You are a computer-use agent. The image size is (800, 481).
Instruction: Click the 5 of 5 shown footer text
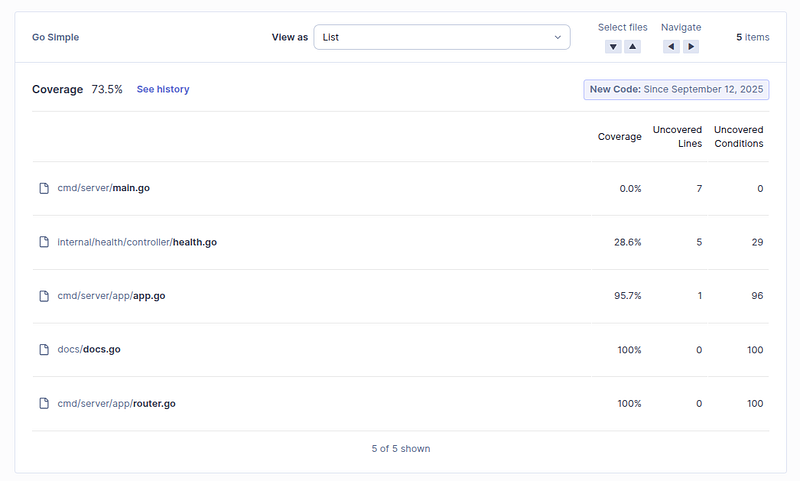click(401, 449)
